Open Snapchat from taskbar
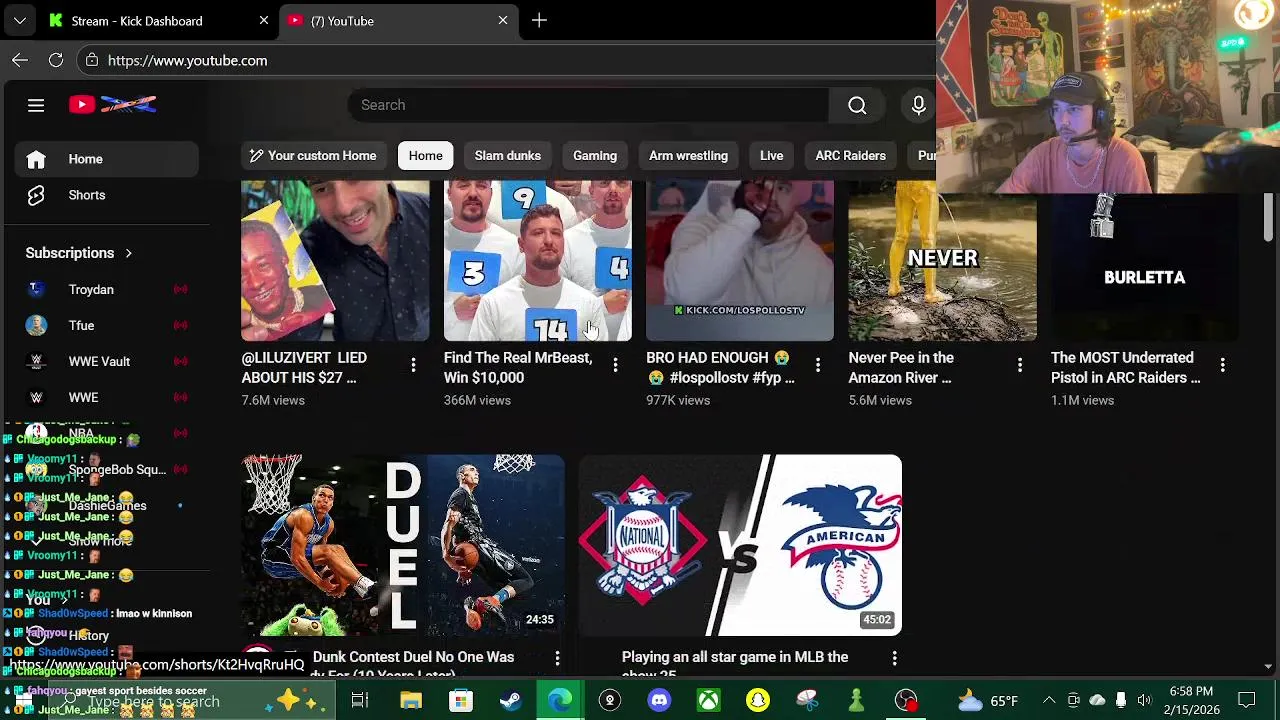1280x720 pixels. [x=758, y=701]
